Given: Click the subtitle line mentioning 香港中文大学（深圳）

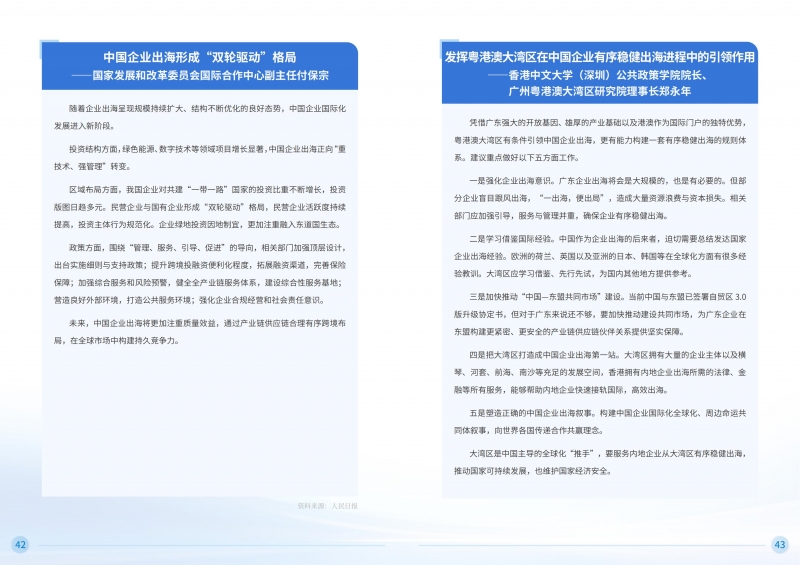Looking at the screenshot, I should coord(600,74).
